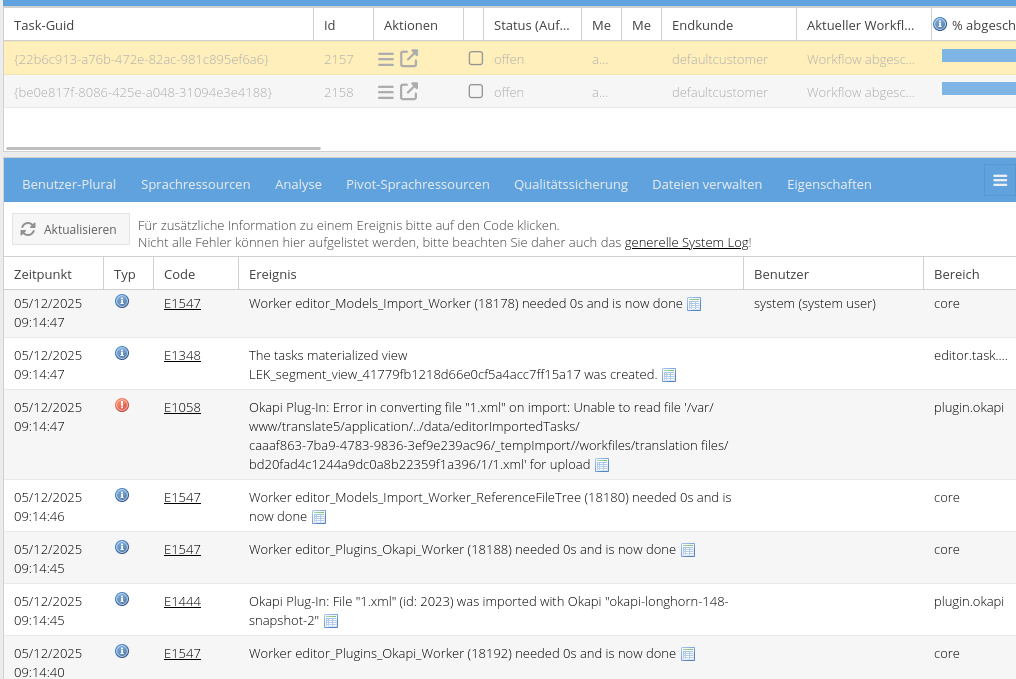Tick the checkbox for task 2158

click(x=476, y=92)
